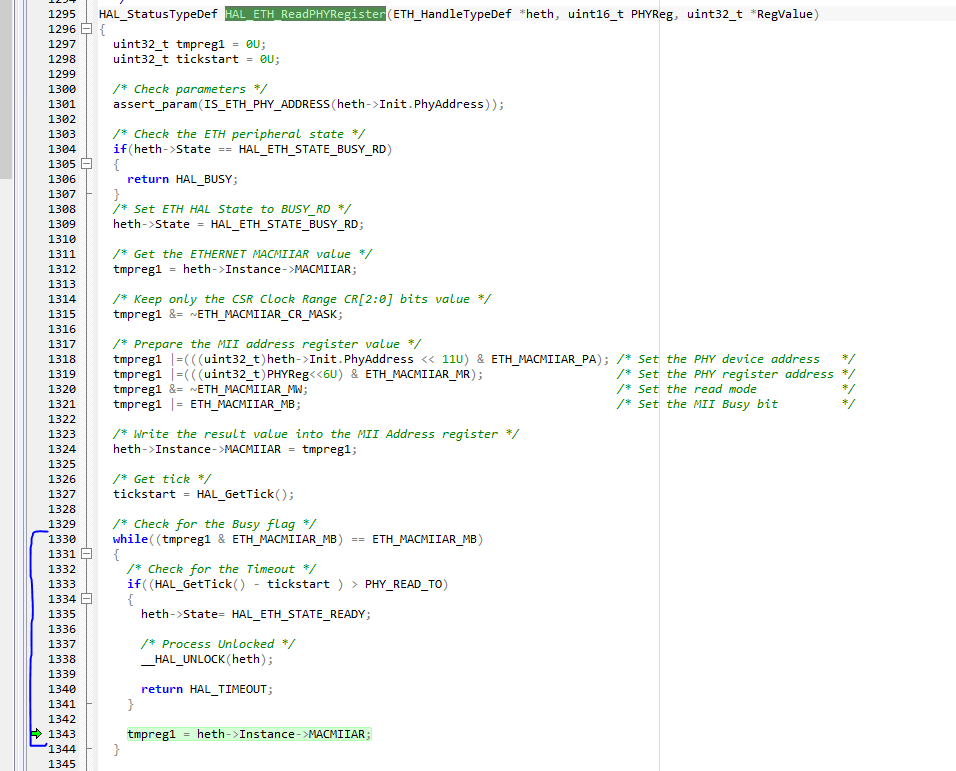Screen dimensions: 956x771
Task: Click 'Set the PHY register address' comment
Action: pos(735,374)
